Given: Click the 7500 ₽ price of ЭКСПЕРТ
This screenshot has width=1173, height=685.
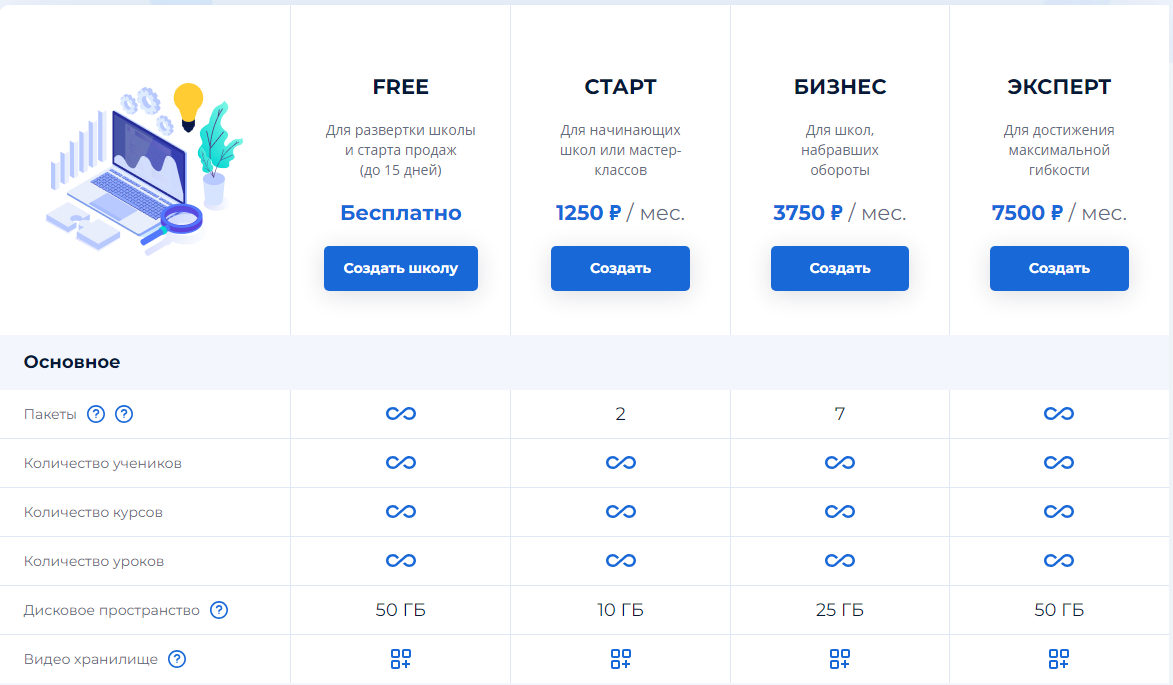Looking at the screenshot, I should pyautogui.click(x=1027, y=213).
